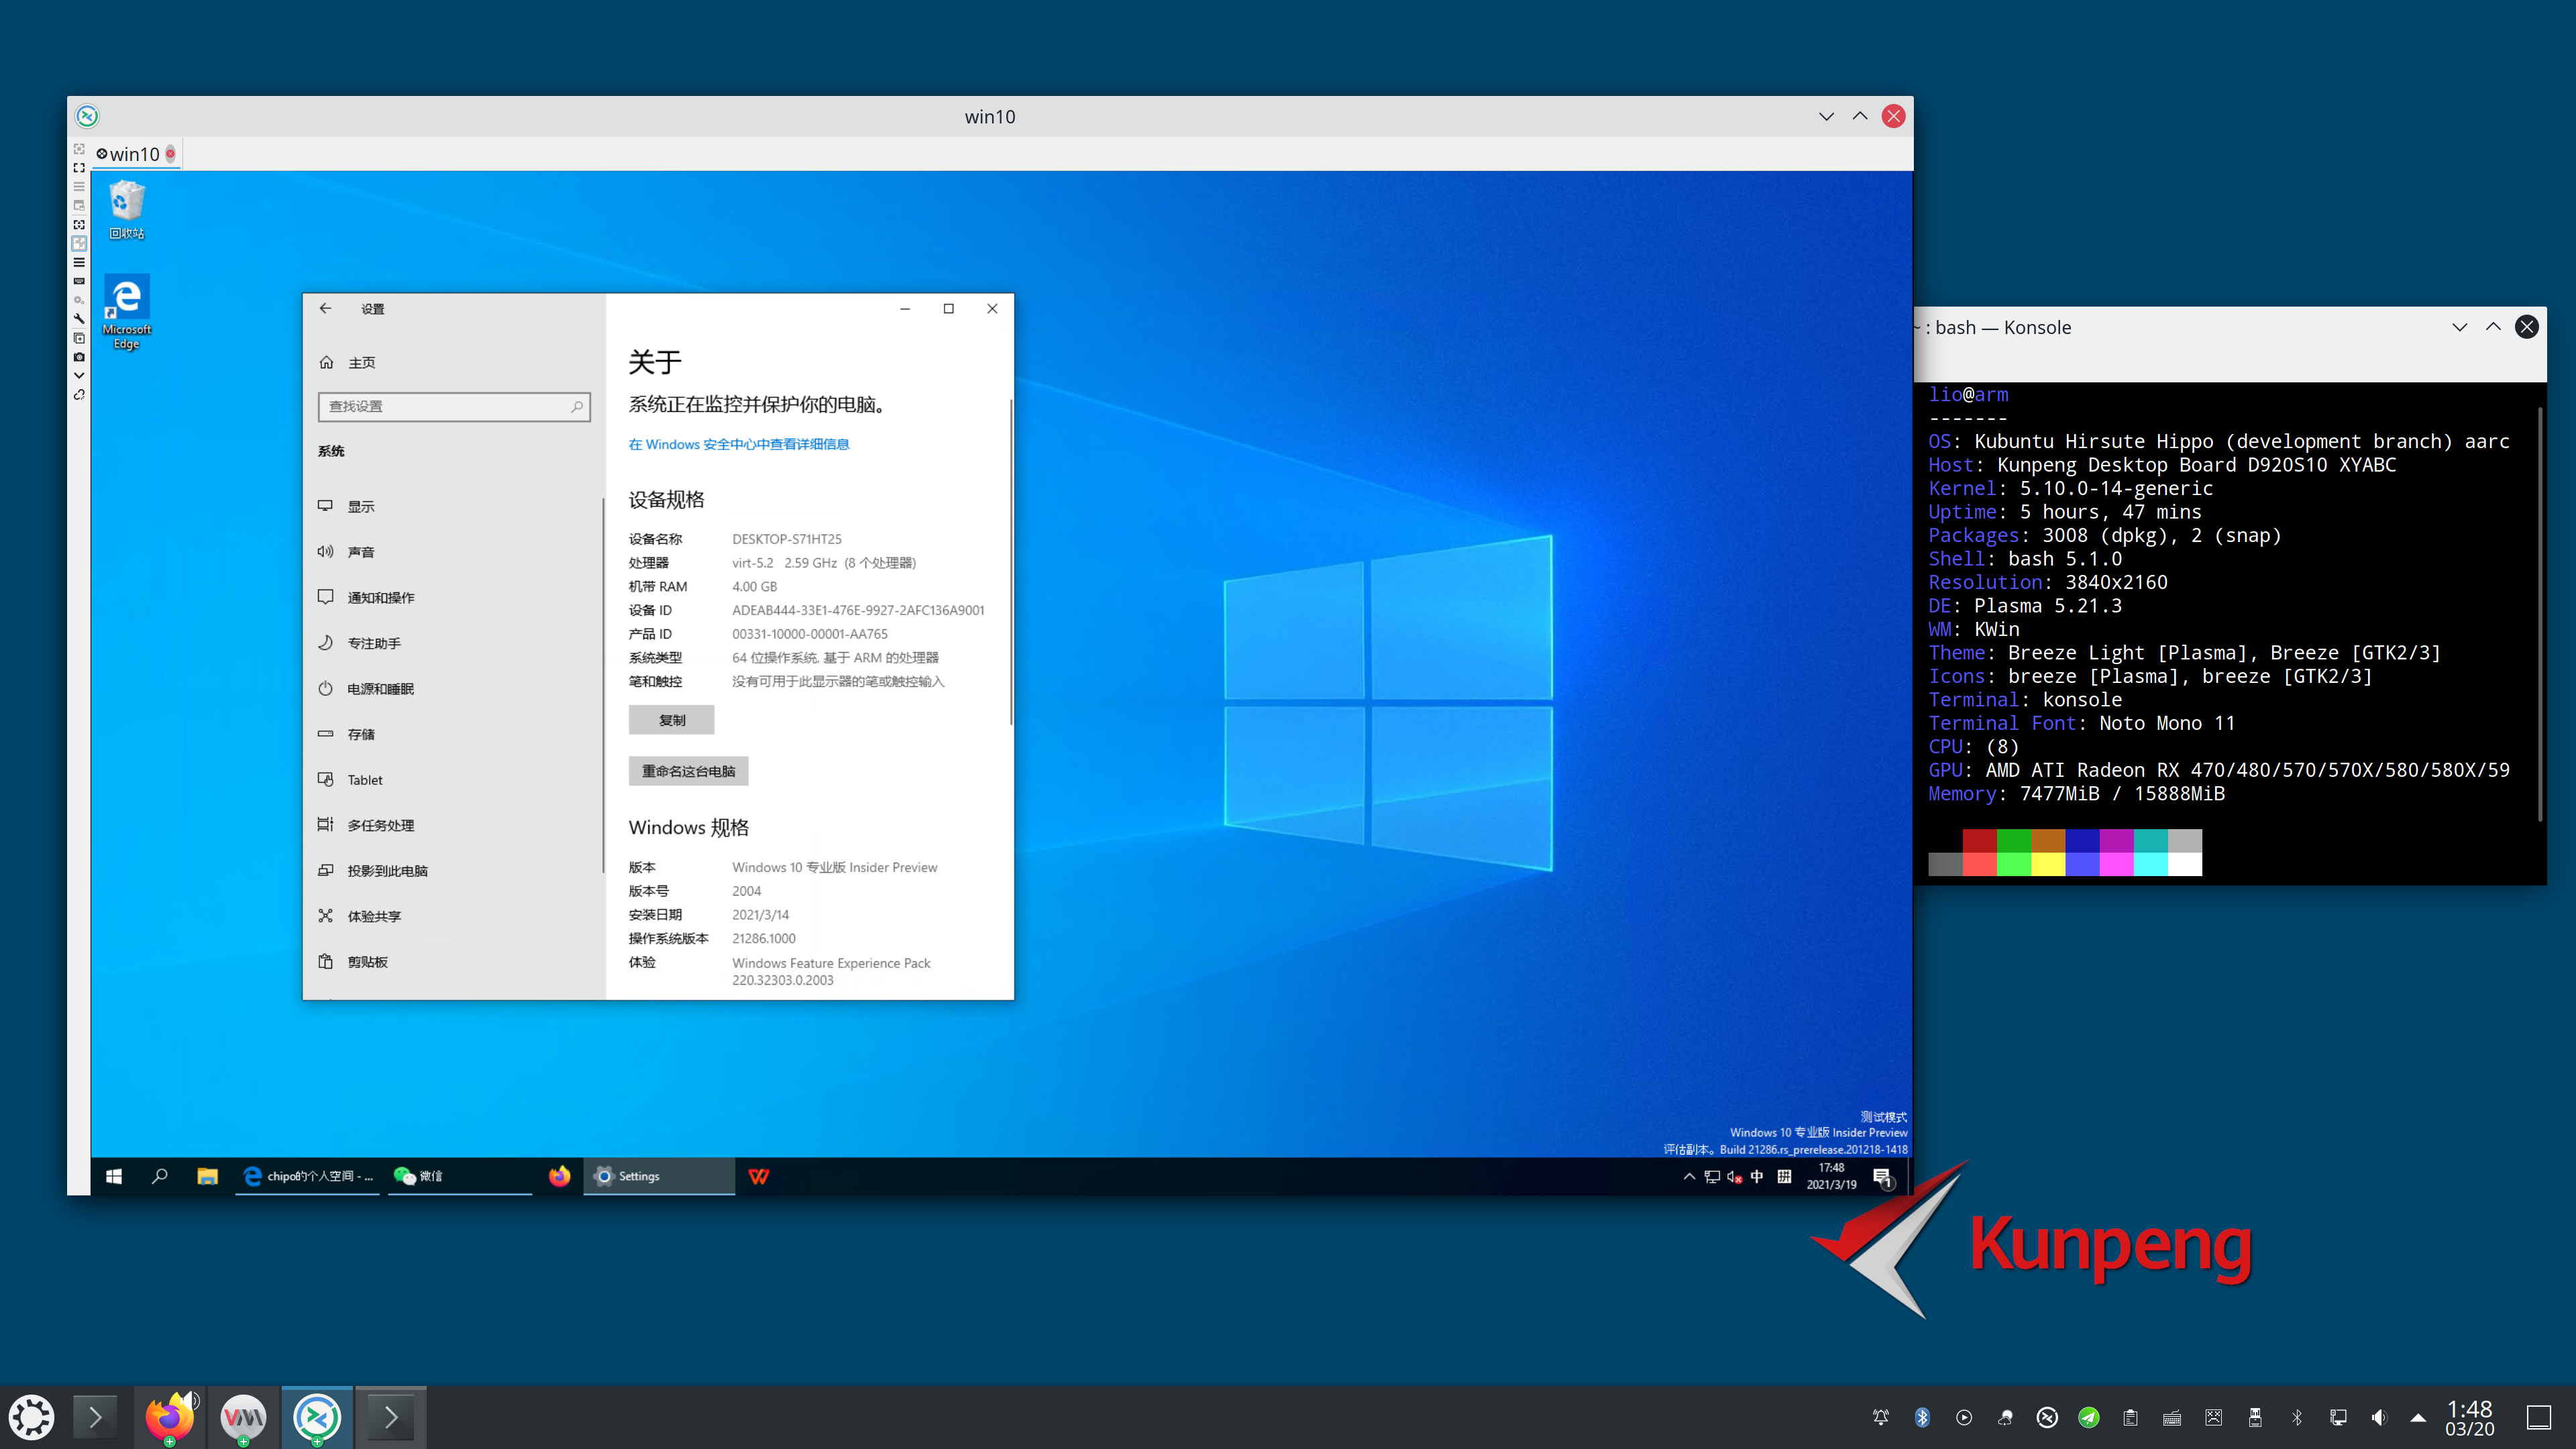Collapse Remmina toolbar with down chevron icon
Image resolution: width=2576 pixels, height=1449 pixels.
pyautogui.click(x=79, y=376)
